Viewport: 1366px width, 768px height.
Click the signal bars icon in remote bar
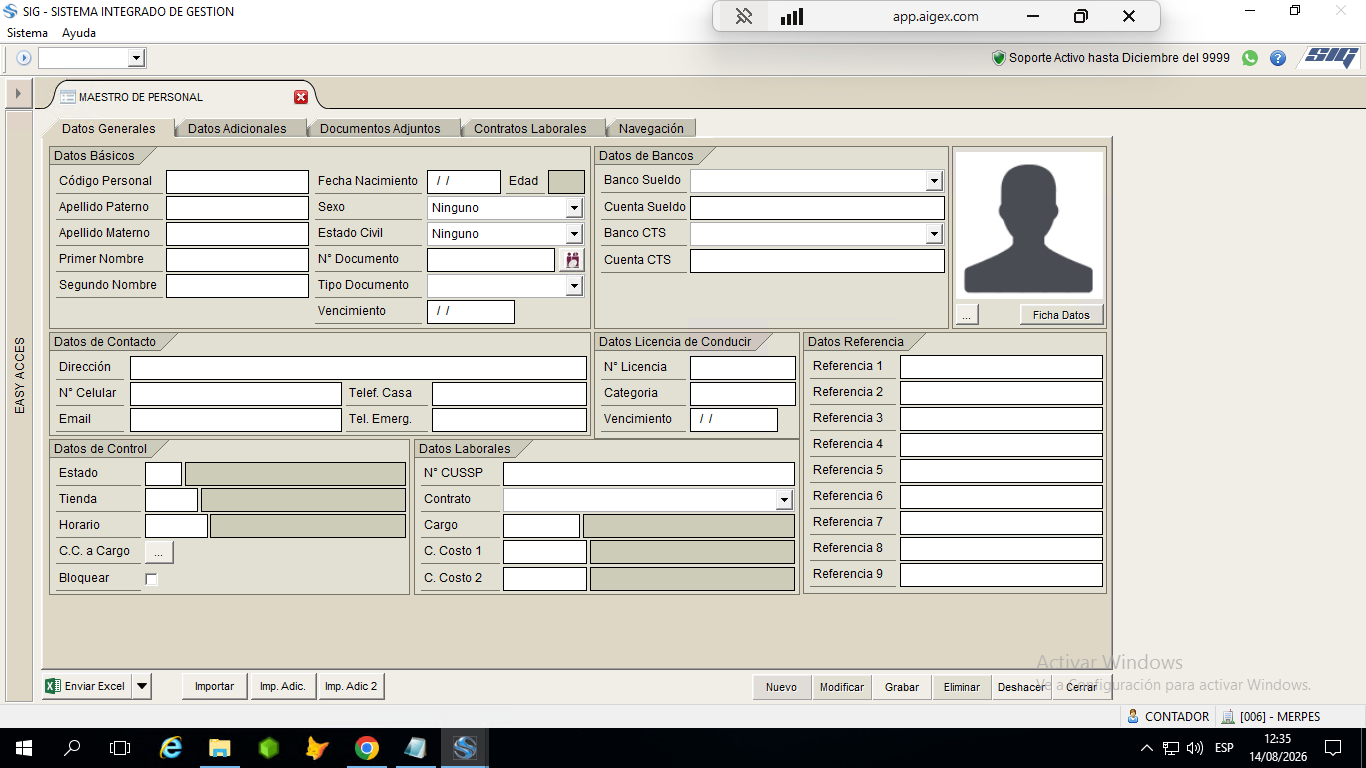792,16
